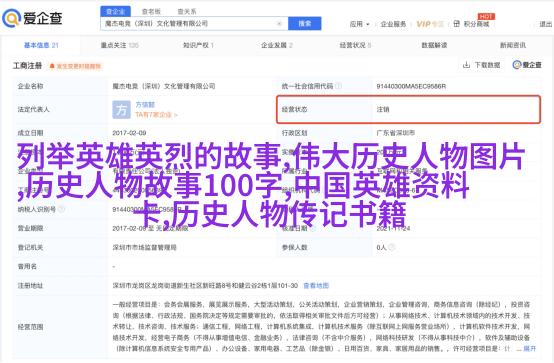This screenshot has width=554, height=363.
Task: Click help icon beside 0人 insured count
Action: coord(391,247)
